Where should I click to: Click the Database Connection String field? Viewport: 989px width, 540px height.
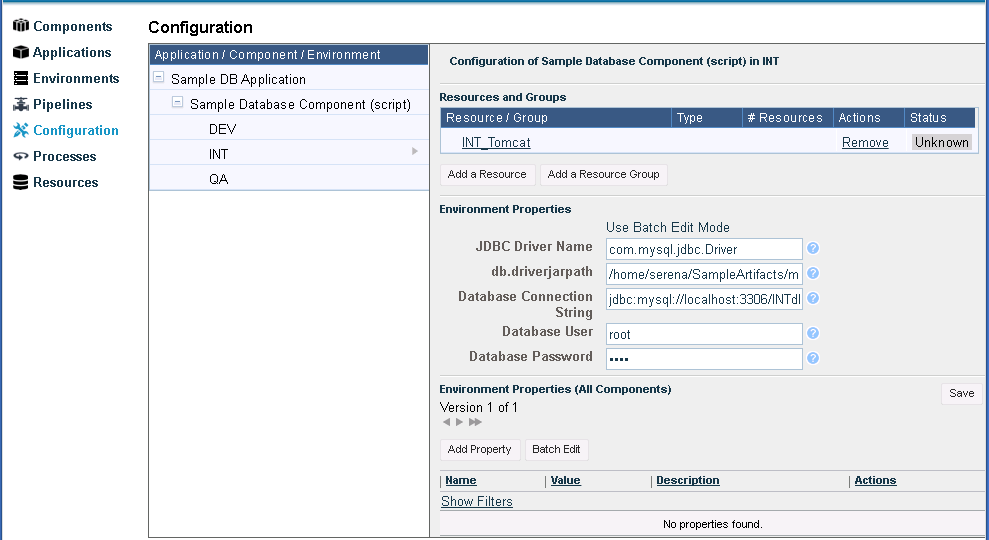pyautogui.click(x=704, y=299)
